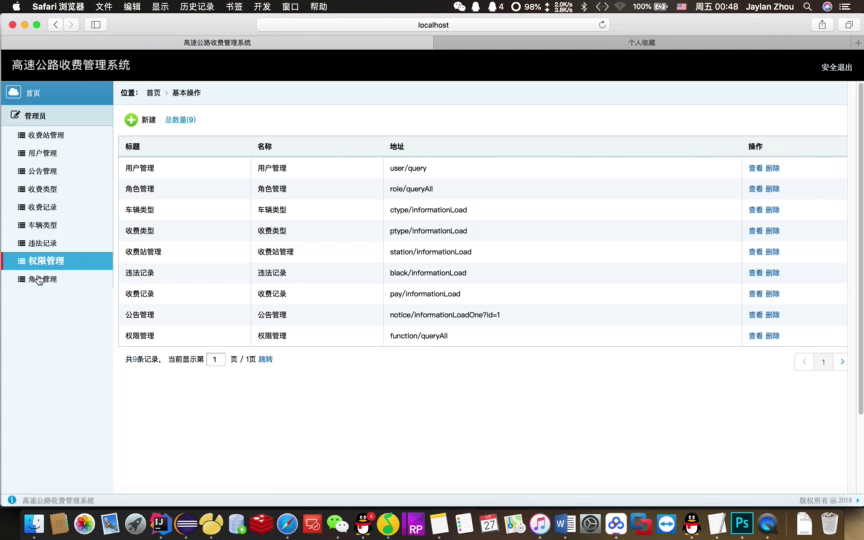Open 车辆类型 in the sidebar
This screenshot has height=540, width=864.
[42, 225]
